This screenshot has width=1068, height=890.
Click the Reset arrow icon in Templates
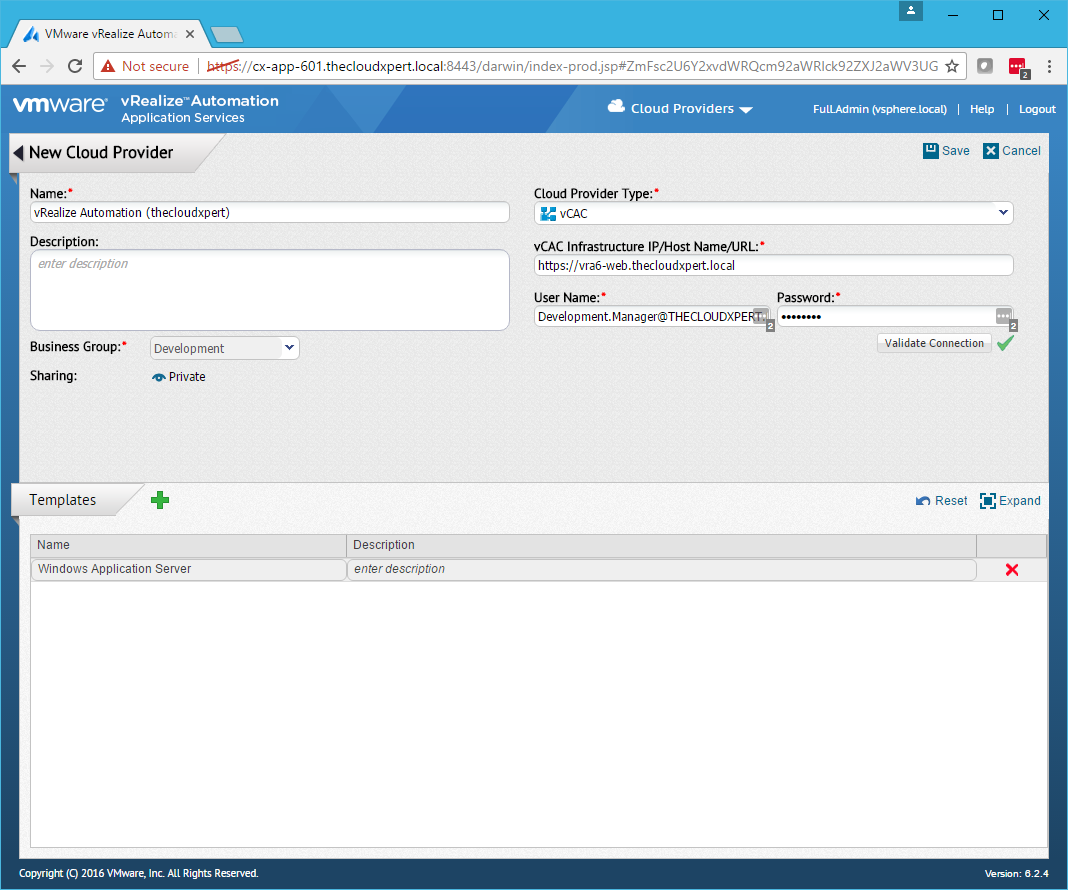923,501
